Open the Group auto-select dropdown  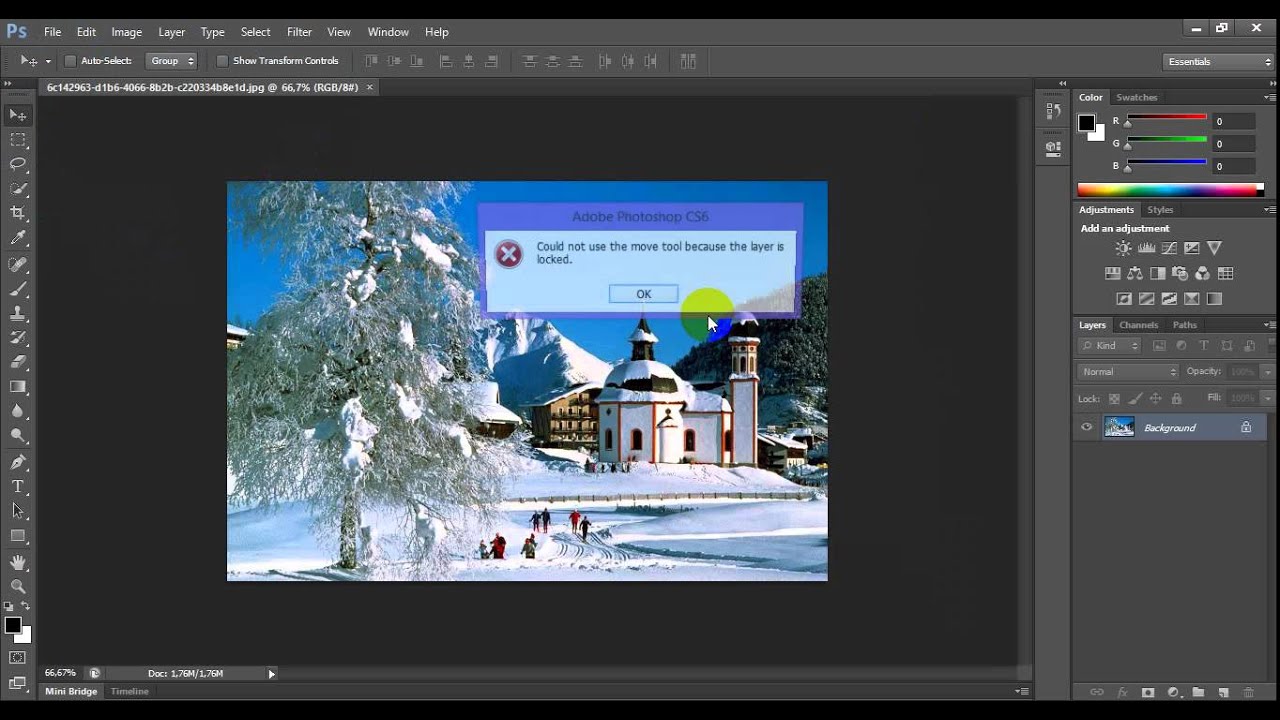pyautogui.click(x=172, y=61)
